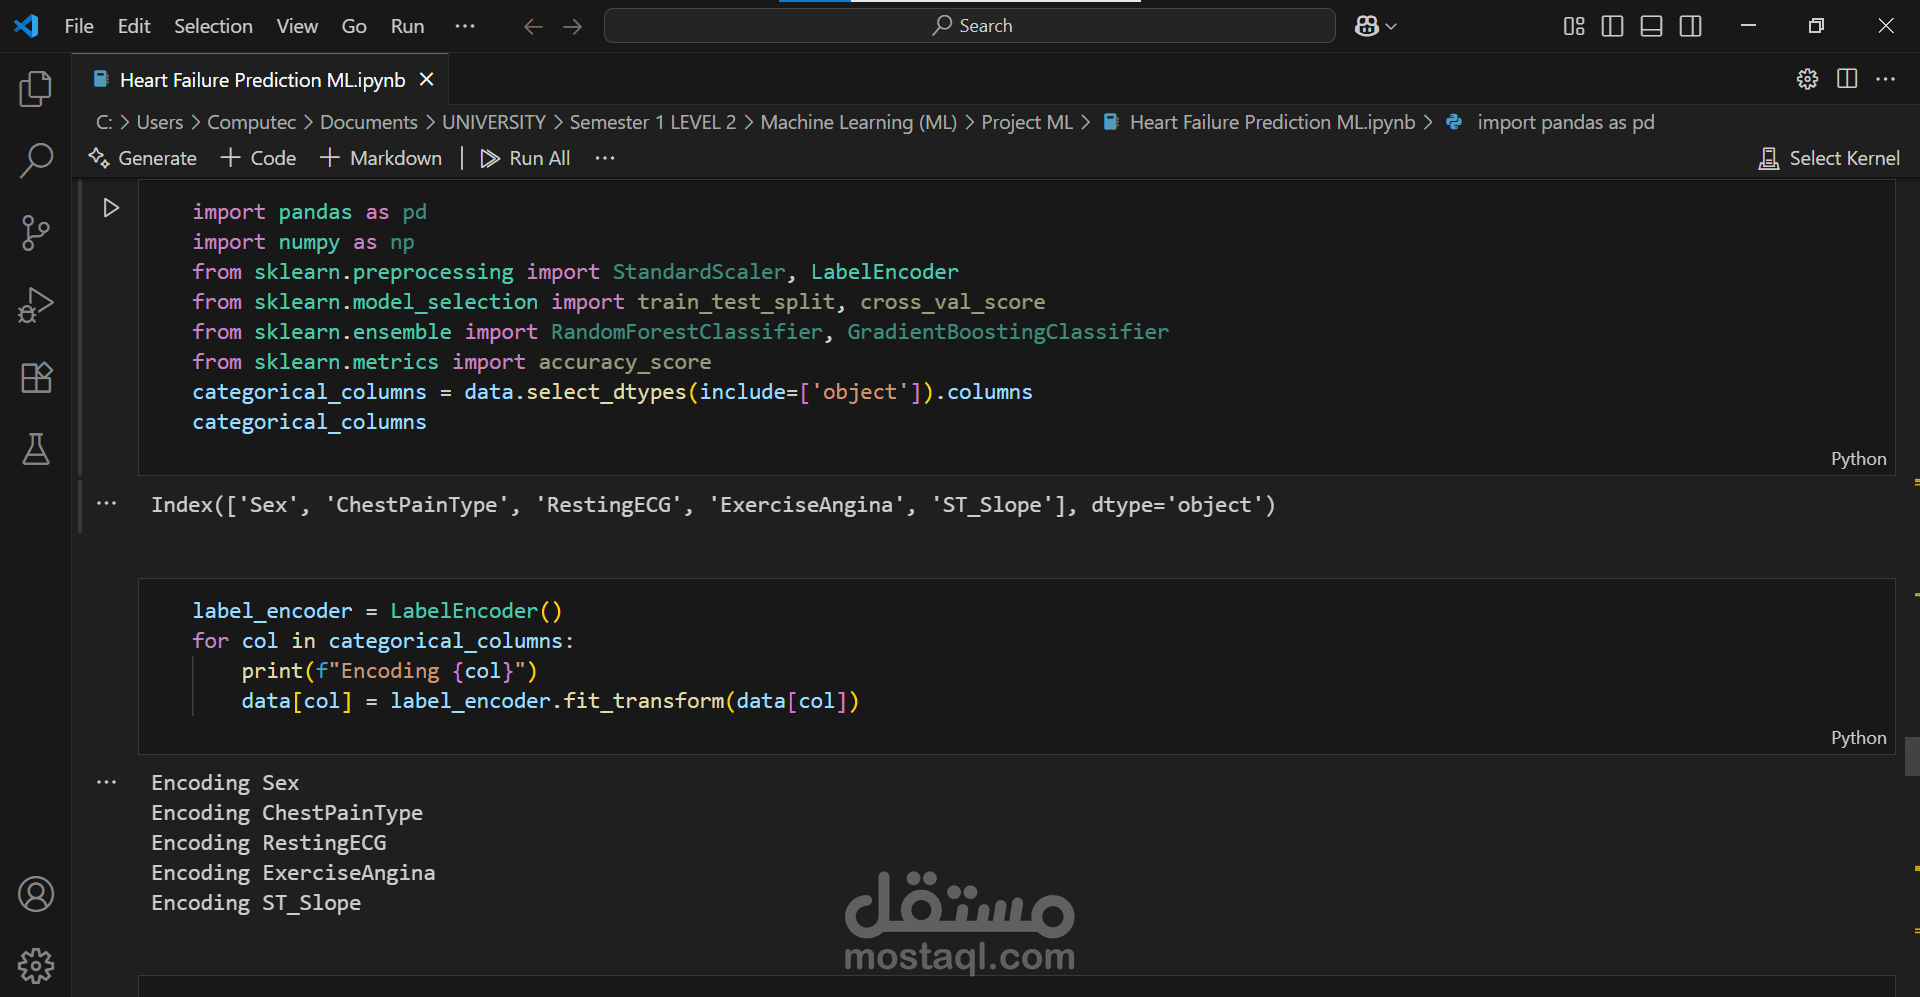Open the UNIVERSITY breadcrumb
1920x997 pixels.
pos(494,122)
